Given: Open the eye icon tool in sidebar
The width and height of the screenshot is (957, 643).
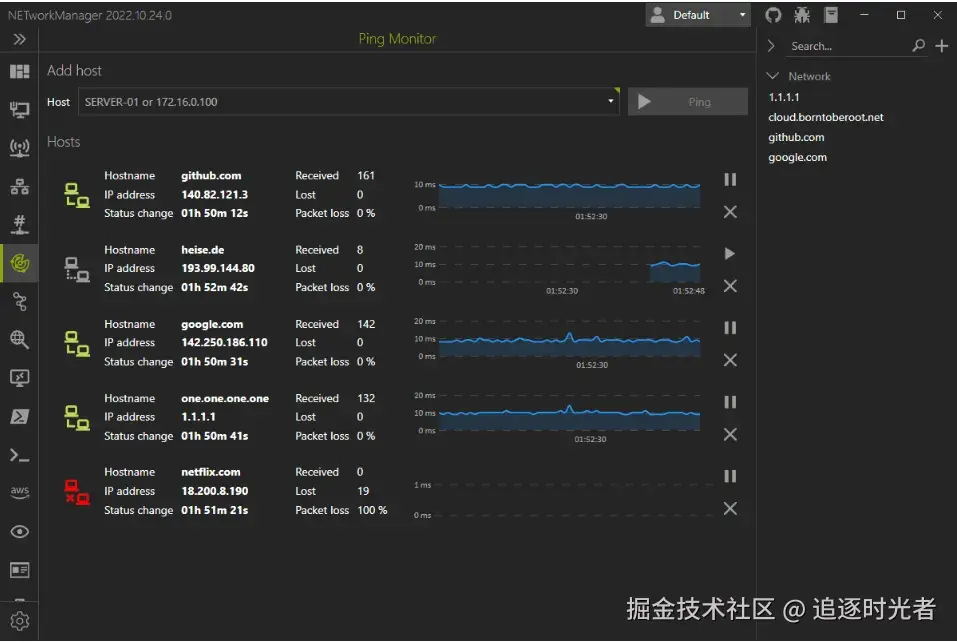Looking at the screenshot, I should click(20, 531).
